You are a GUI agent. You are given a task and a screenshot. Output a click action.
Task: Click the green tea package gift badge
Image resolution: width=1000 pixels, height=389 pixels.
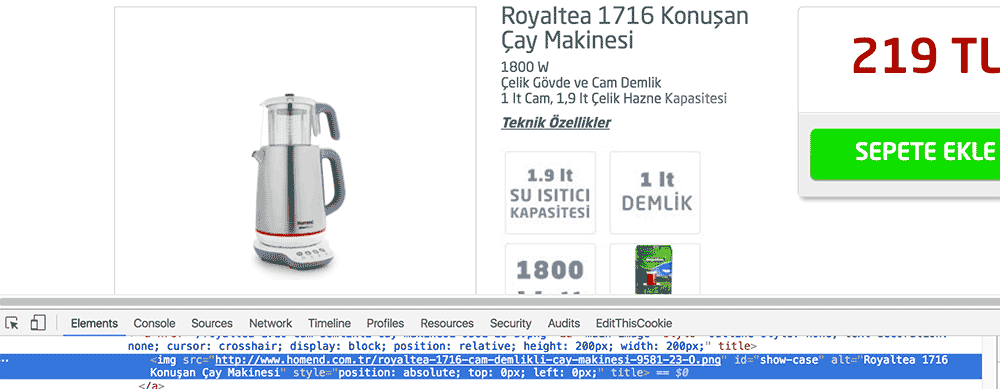[655, 269]
